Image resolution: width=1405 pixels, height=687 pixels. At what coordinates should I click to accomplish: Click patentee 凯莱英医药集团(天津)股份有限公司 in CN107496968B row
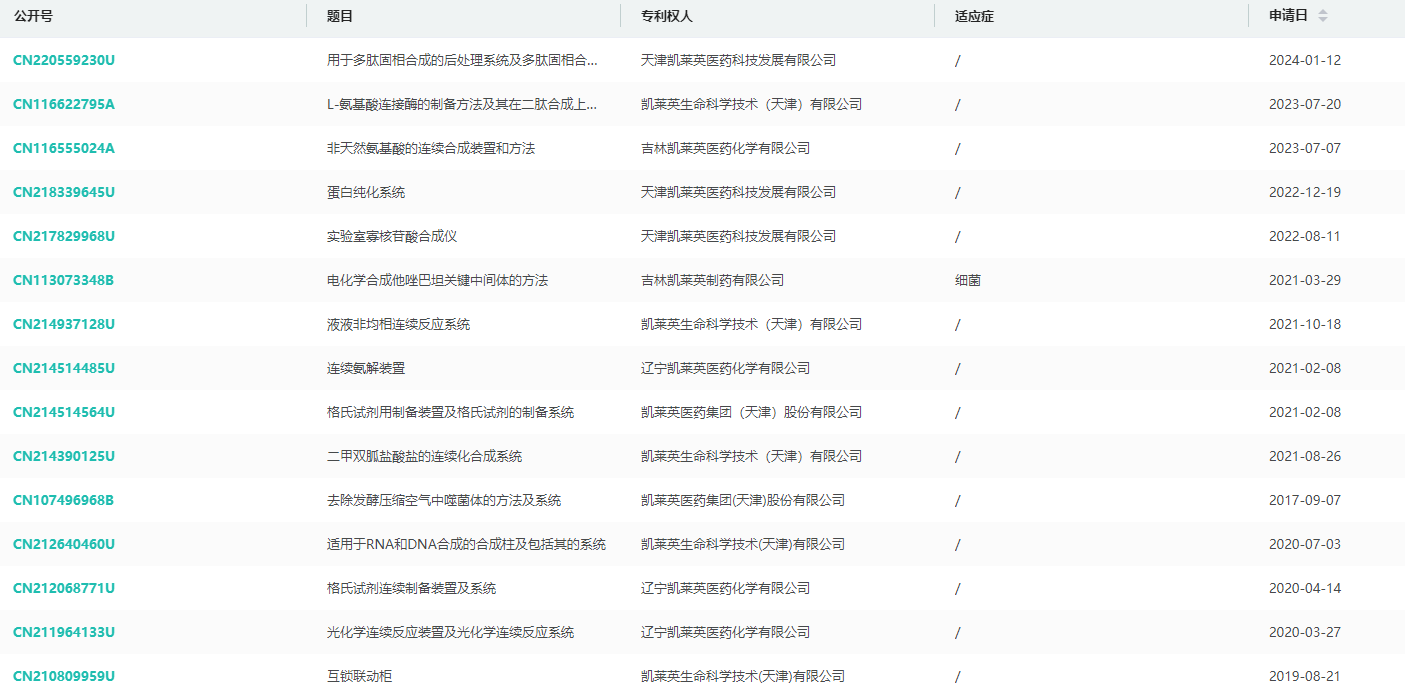(743, 500)
